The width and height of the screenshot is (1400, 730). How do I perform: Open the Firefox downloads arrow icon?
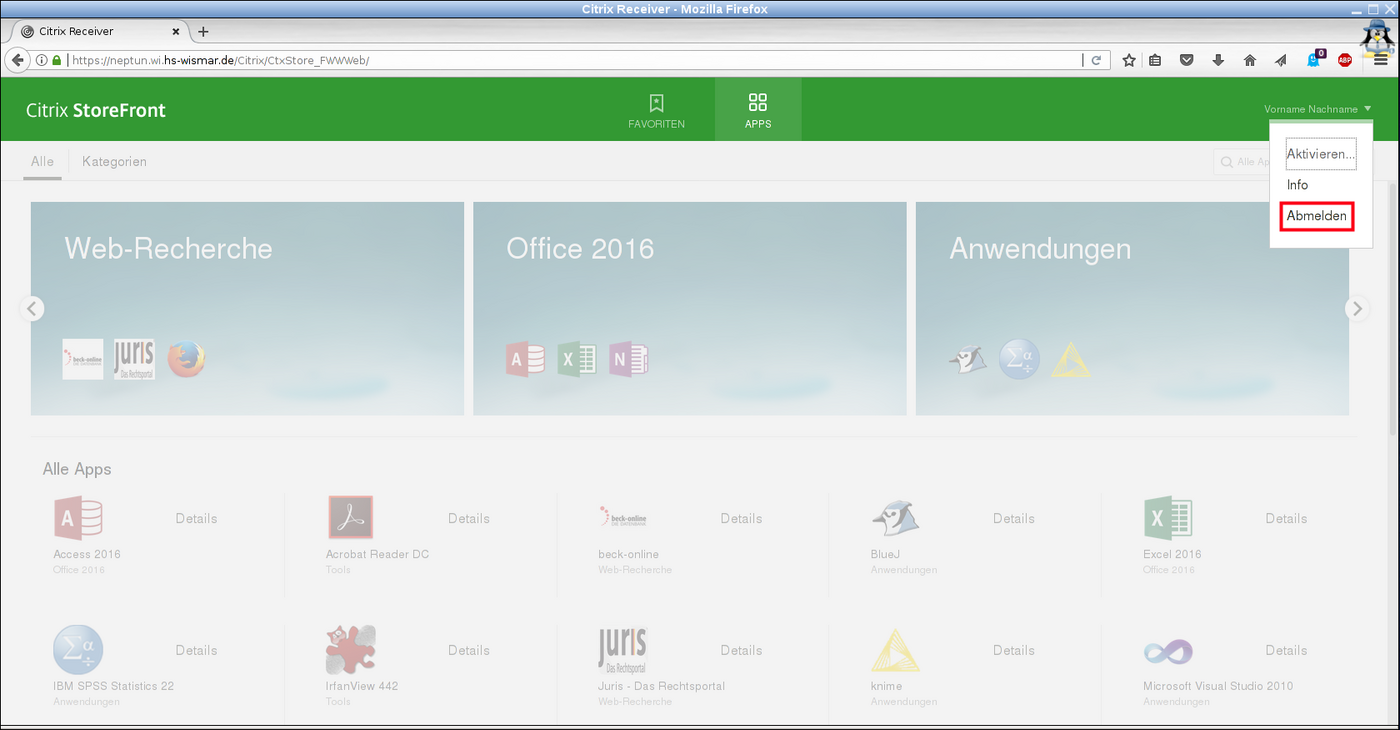pyautogui.click(x=1218, y=60)
